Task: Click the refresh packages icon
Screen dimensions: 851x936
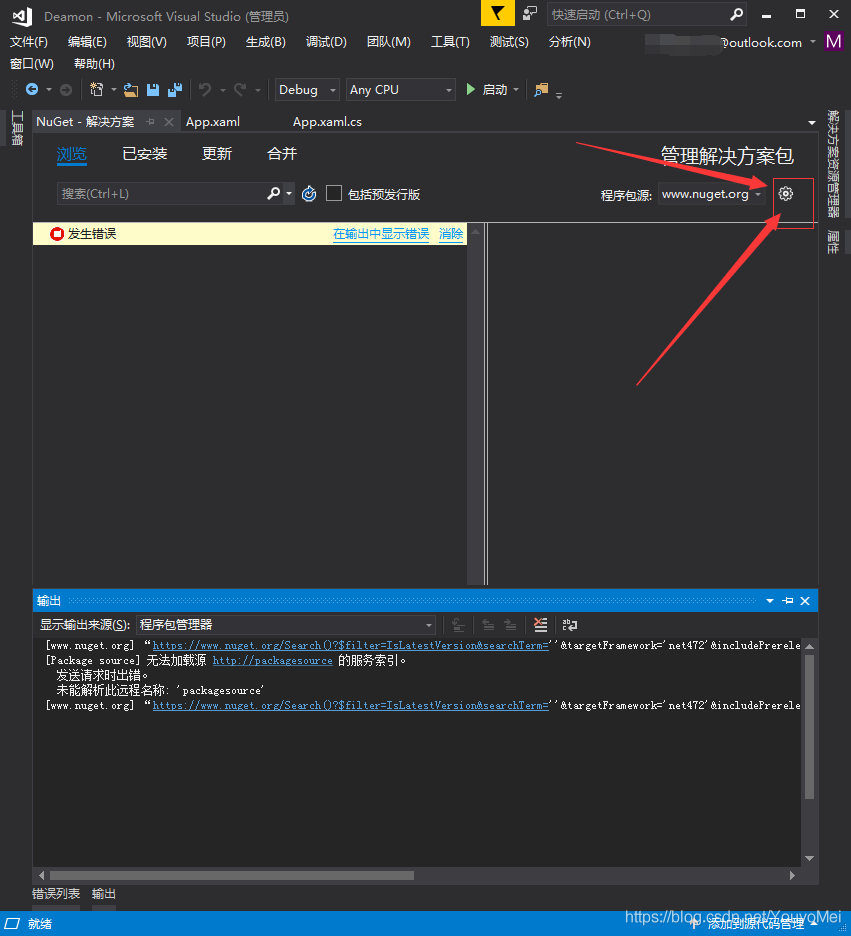Action: coord(309,193)
